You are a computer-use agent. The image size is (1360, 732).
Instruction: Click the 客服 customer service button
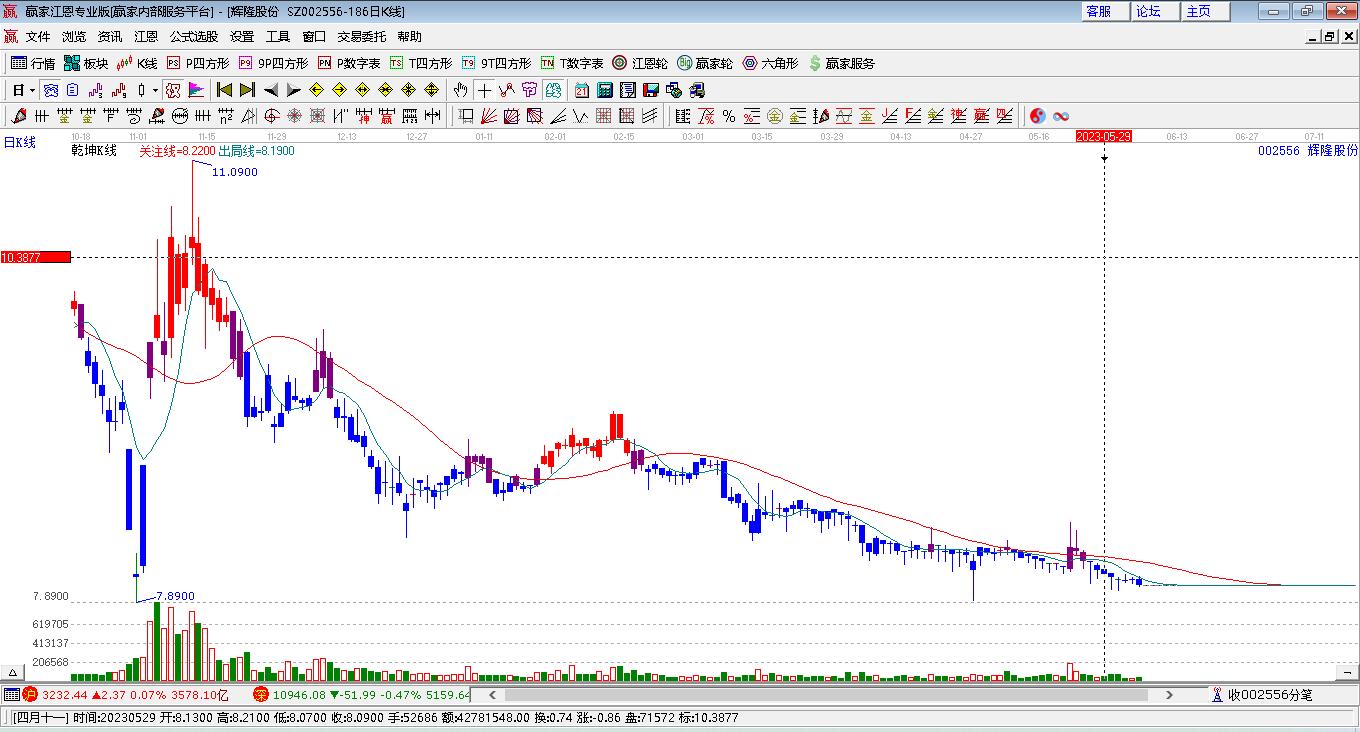(1103, 11)
